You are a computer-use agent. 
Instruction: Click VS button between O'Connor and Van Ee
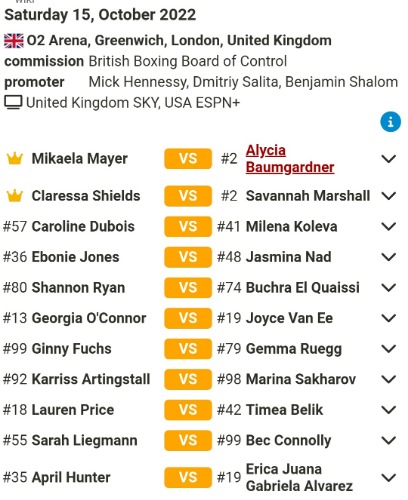(x=188, y=318)
